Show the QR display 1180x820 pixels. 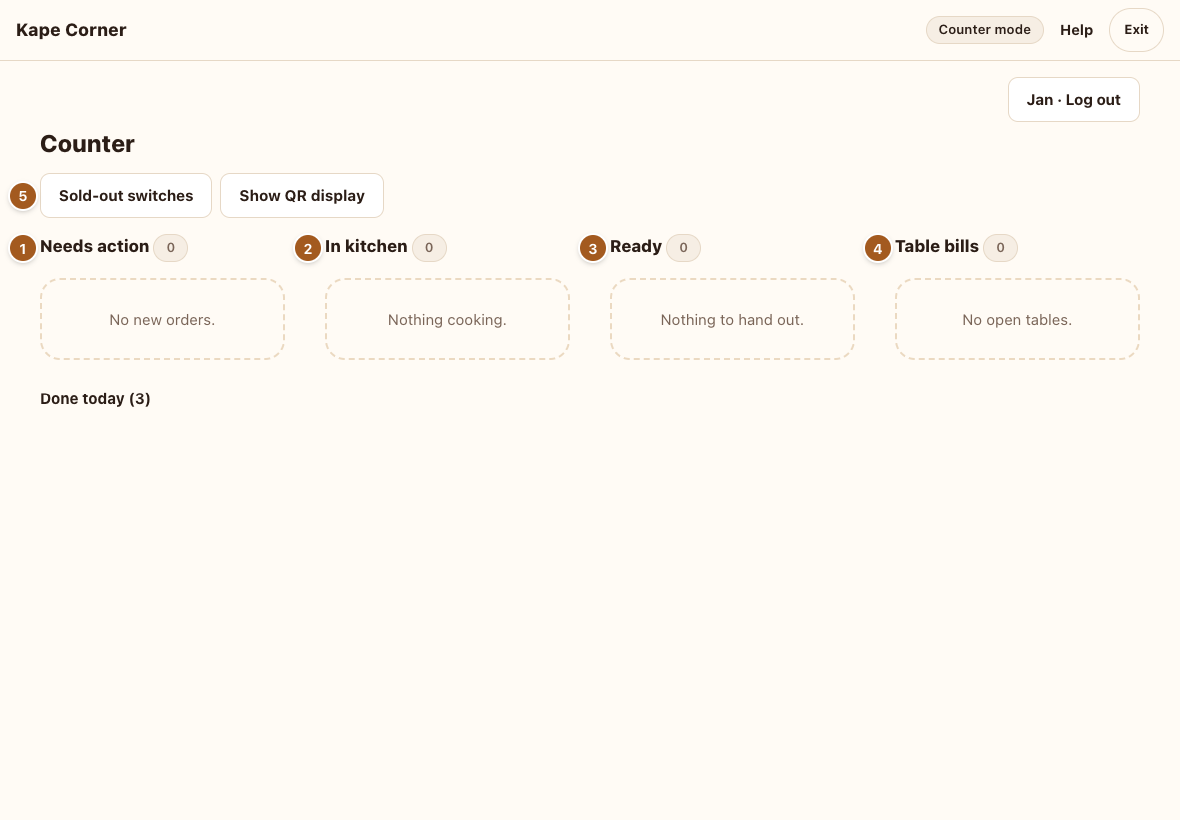click(x=302, y=196)
